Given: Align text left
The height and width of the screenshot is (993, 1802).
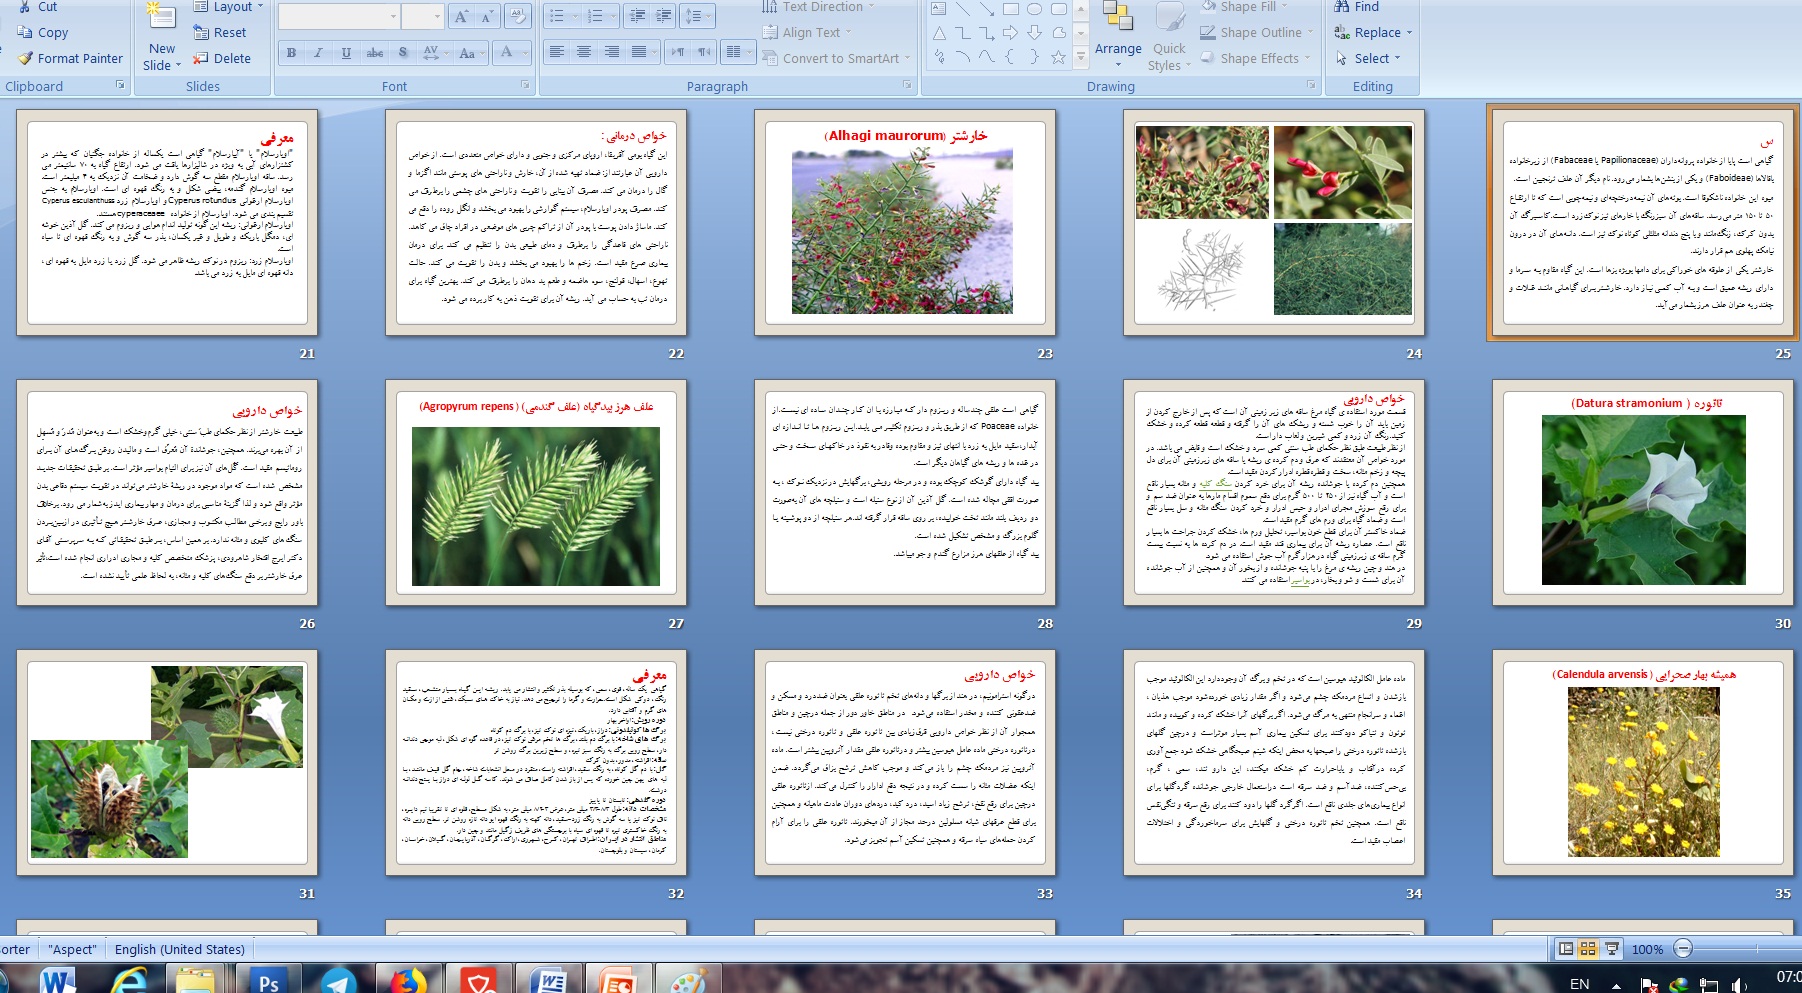Looking at the screenshot, I should click(557, 52).
